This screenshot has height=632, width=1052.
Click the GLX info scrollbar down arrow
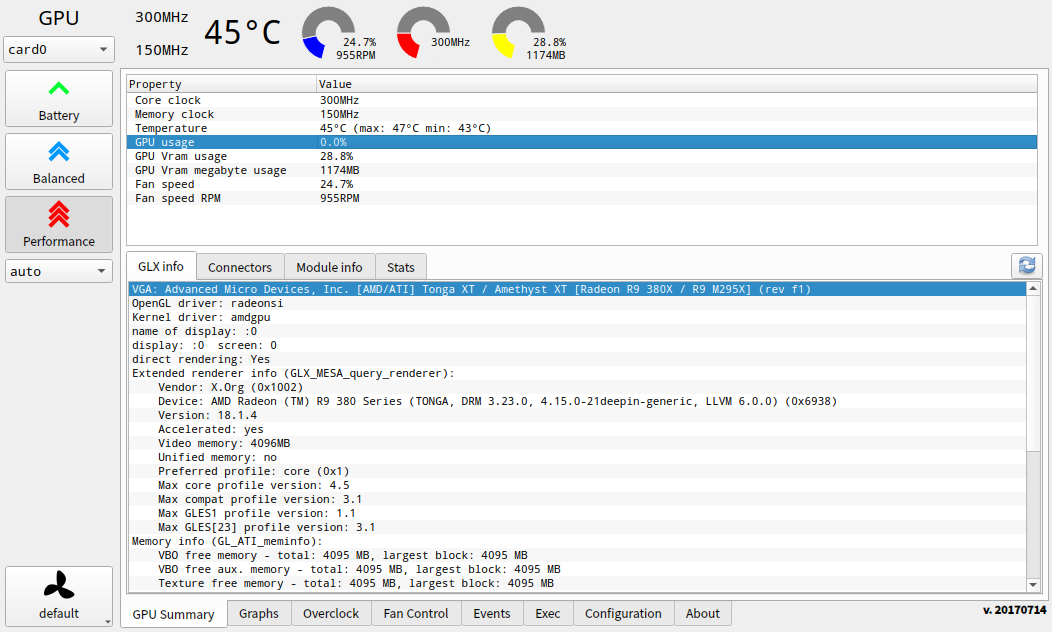point(1033,584)
